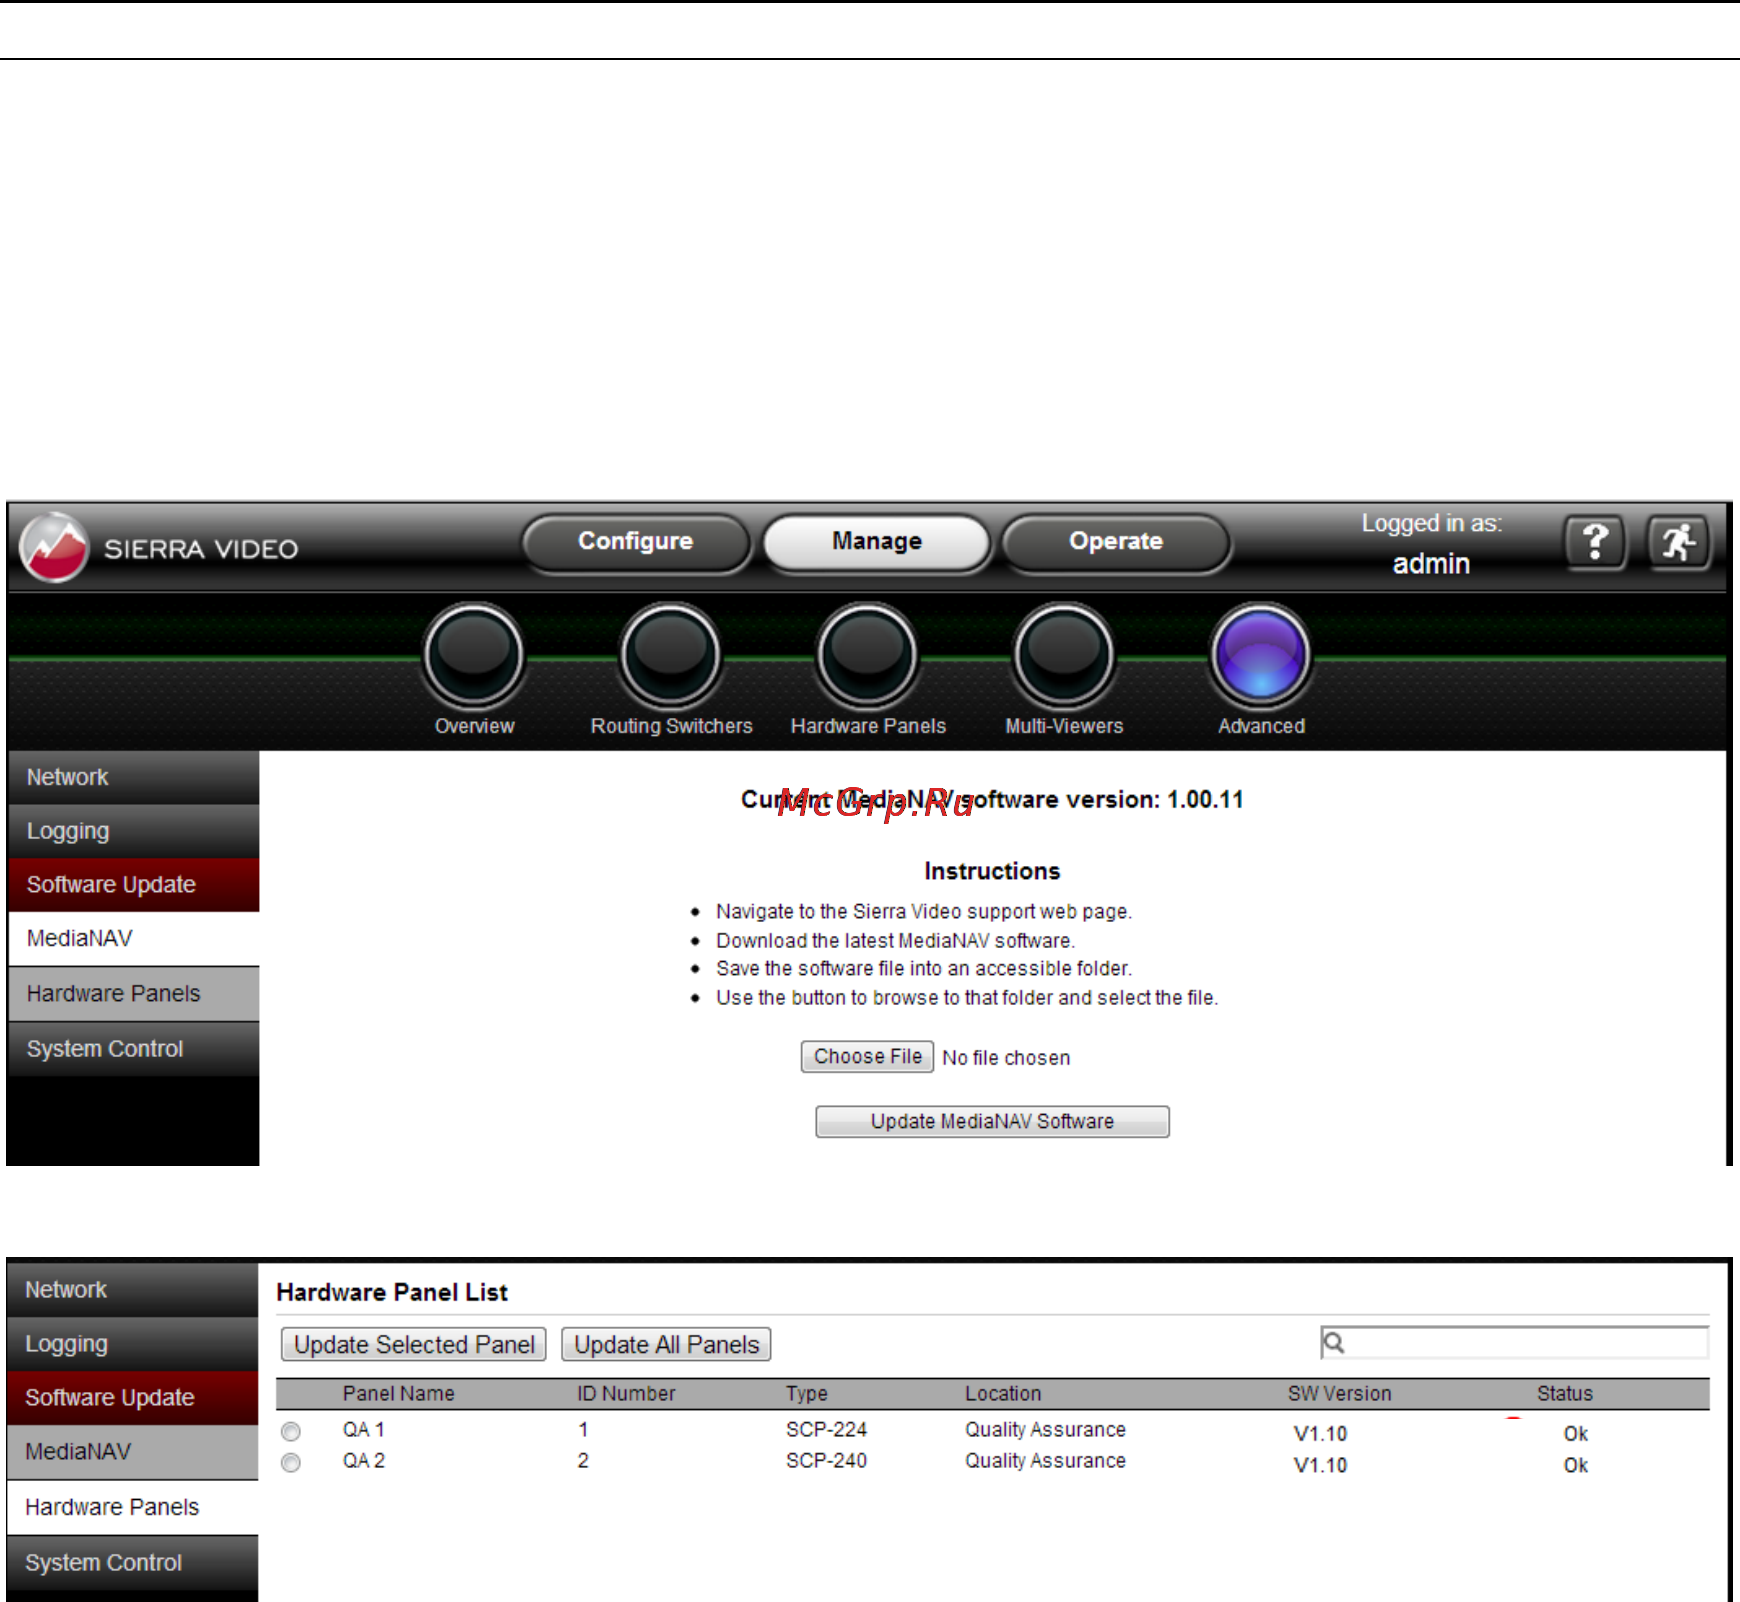
Task: Click the Sierra Video logo icon
Action: point(54,547)
